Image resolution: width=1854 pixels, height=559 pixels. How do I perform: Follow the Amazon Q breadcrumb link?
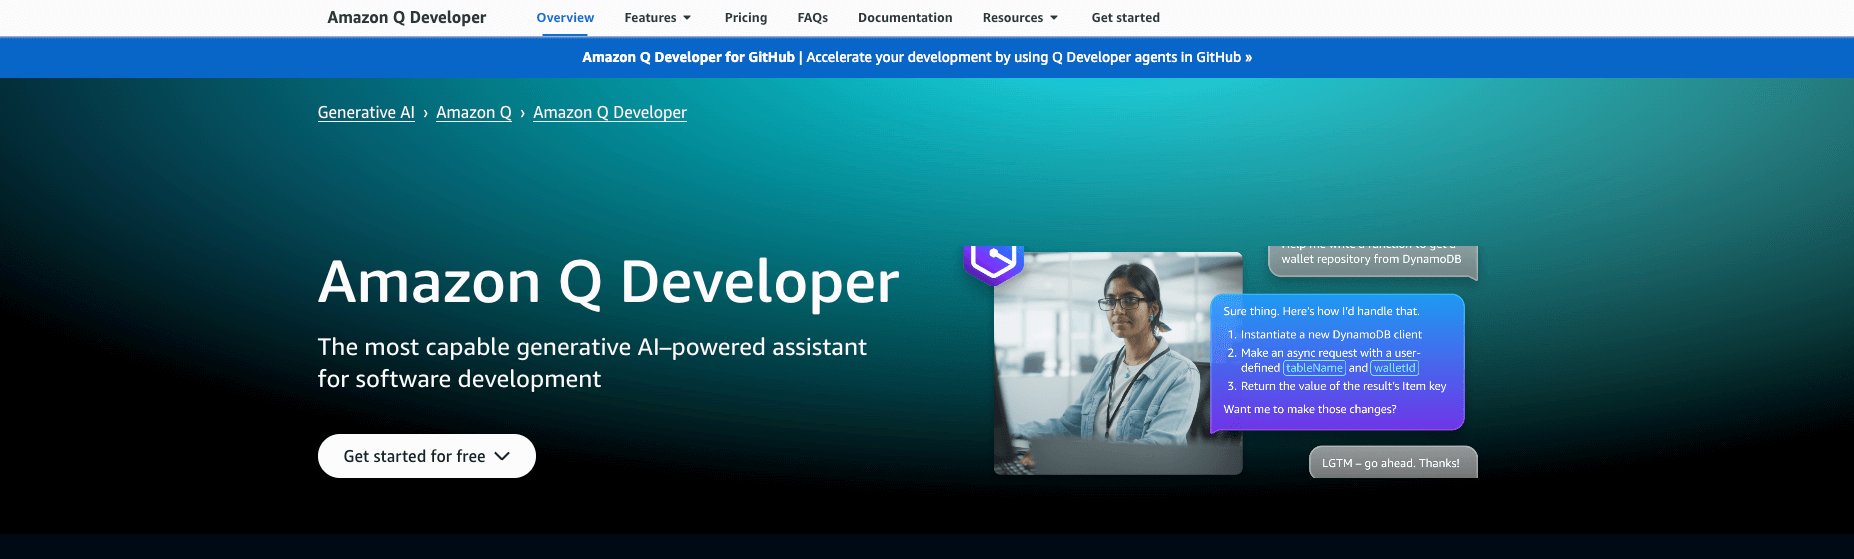tap(474, 112)
